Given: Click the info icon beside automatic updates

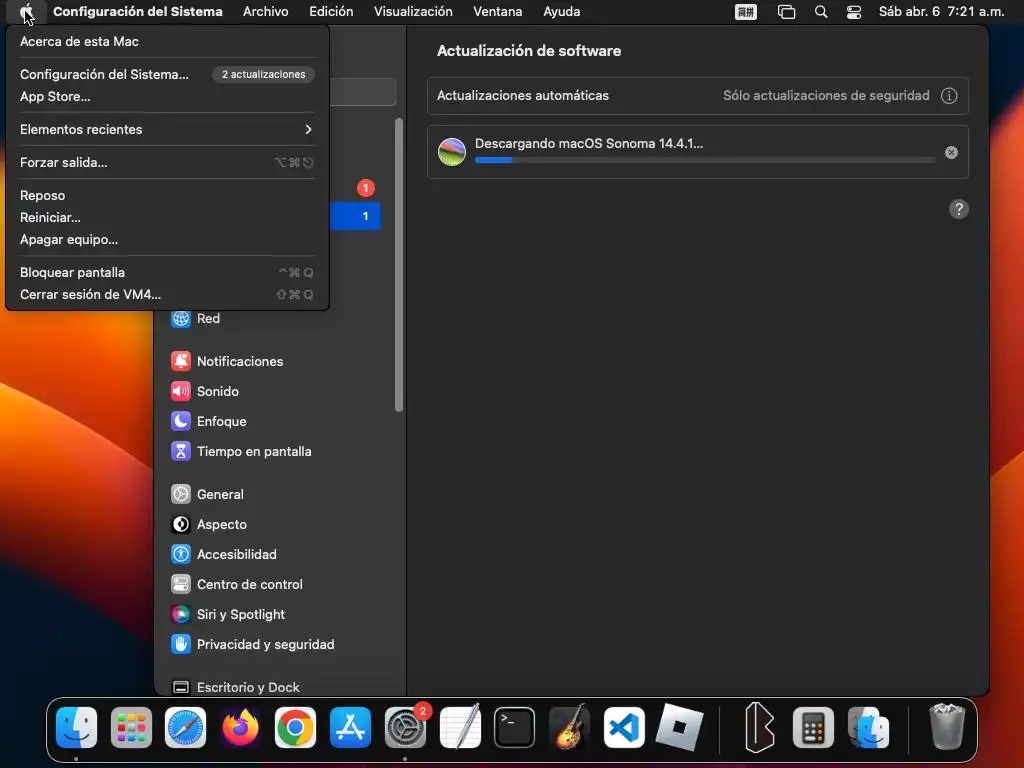Looking at the screenshot, I should [x=949, y=95].
